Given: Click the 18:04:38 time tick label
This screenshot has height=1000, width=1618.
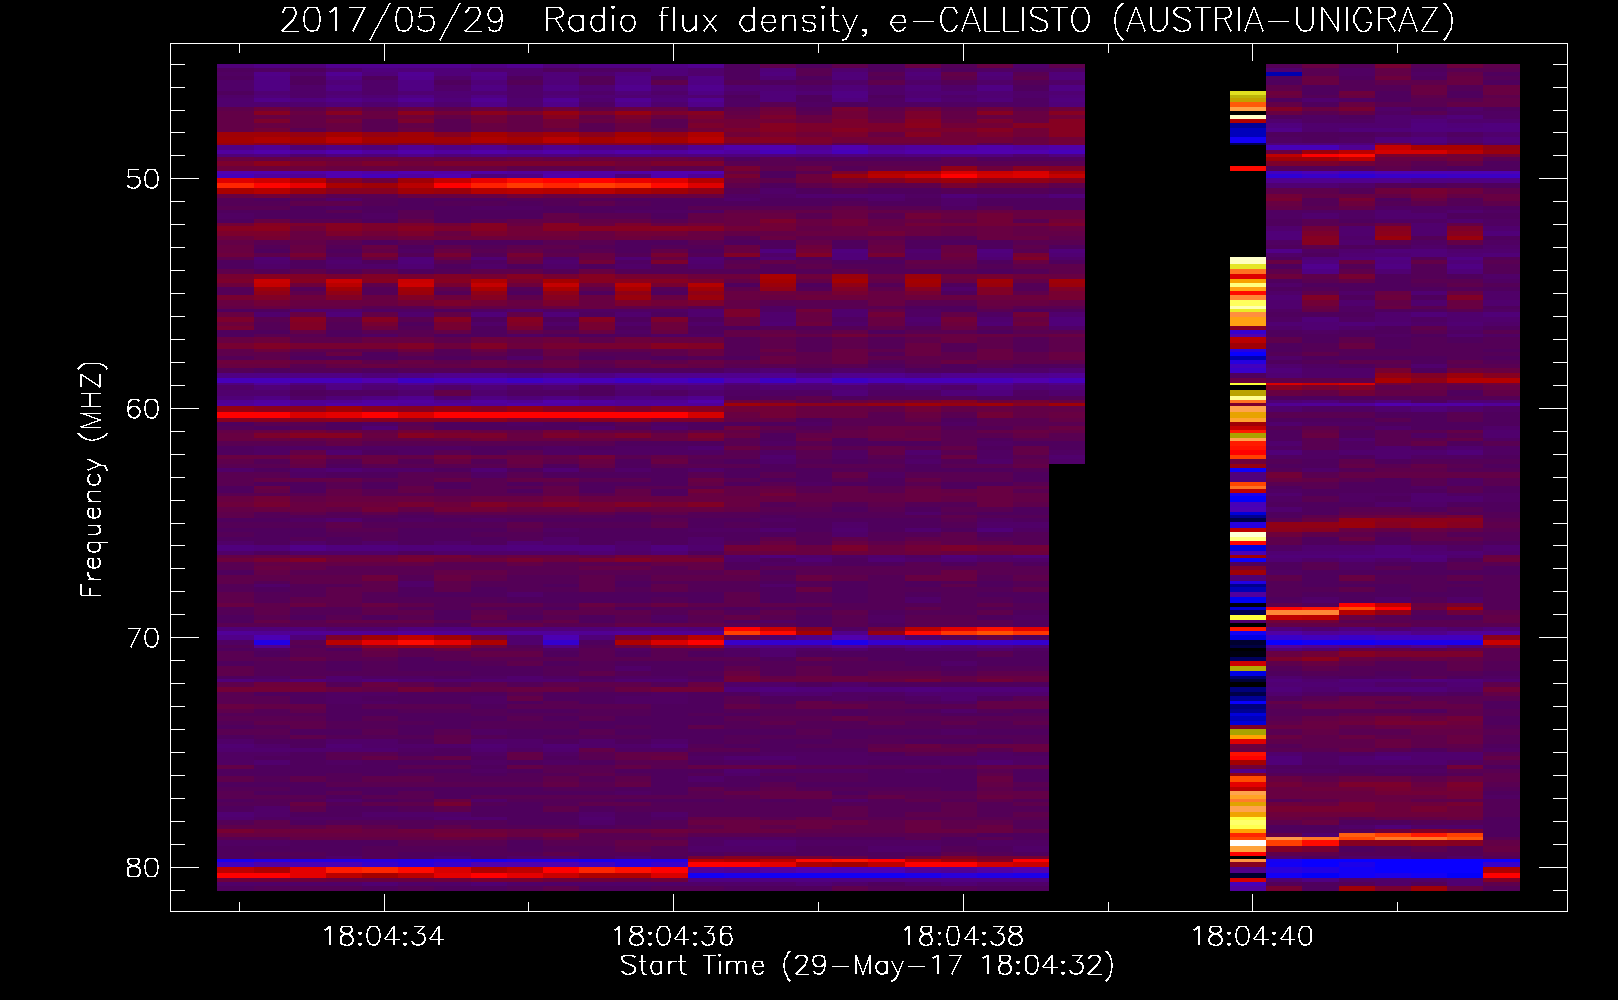Looking at the screenshot, I should tap(963, 937).
